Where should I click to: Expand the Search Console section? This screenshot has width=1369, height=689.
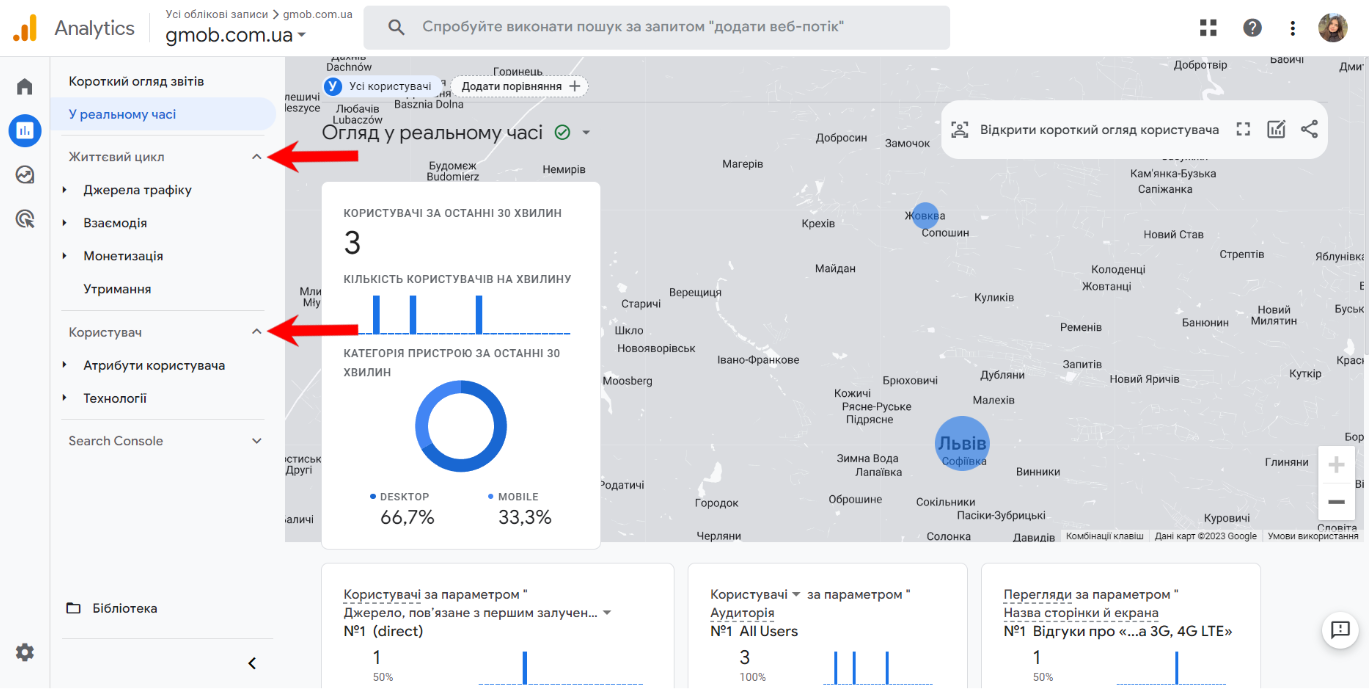(x=257, y=440)
